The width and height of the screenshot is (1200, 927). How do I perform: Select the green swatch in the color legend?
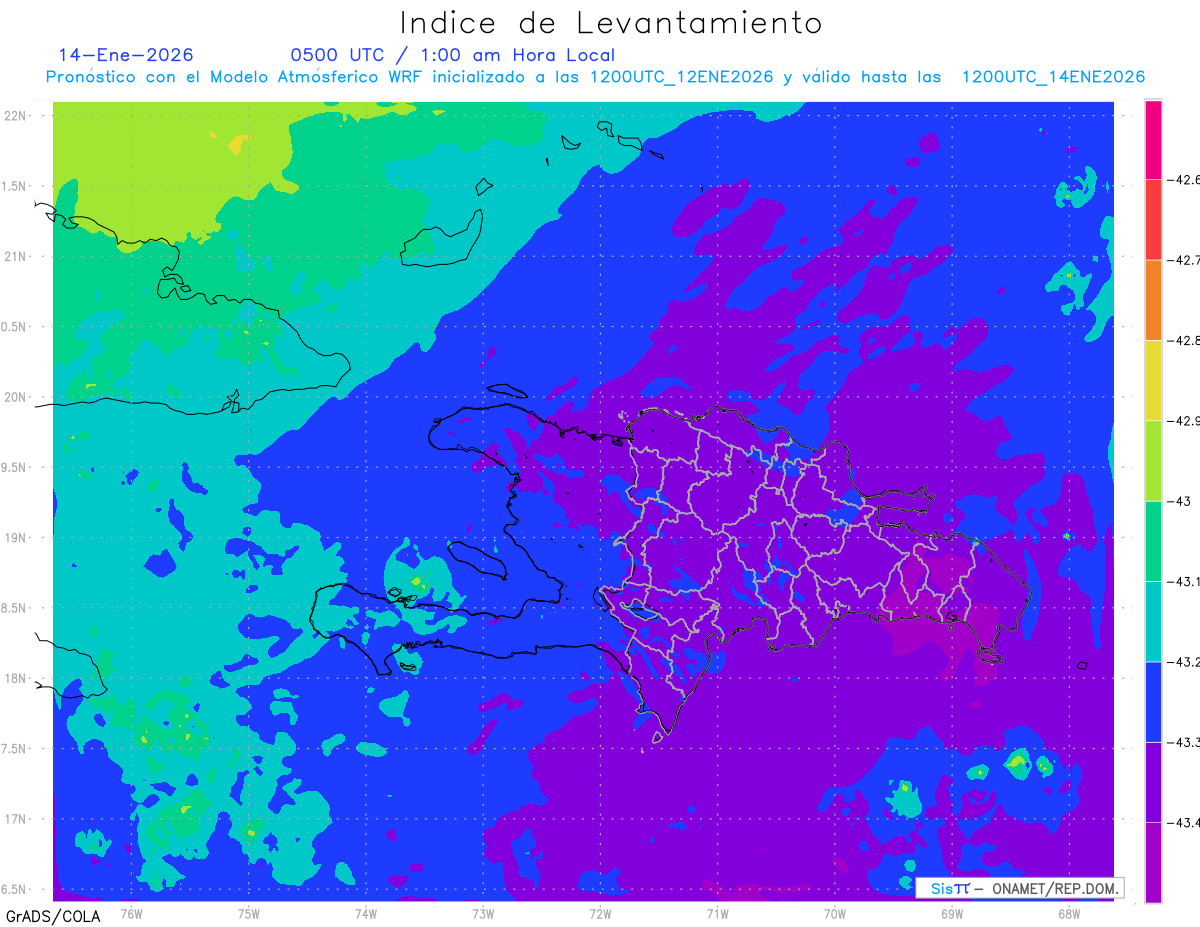[1153, 541]
